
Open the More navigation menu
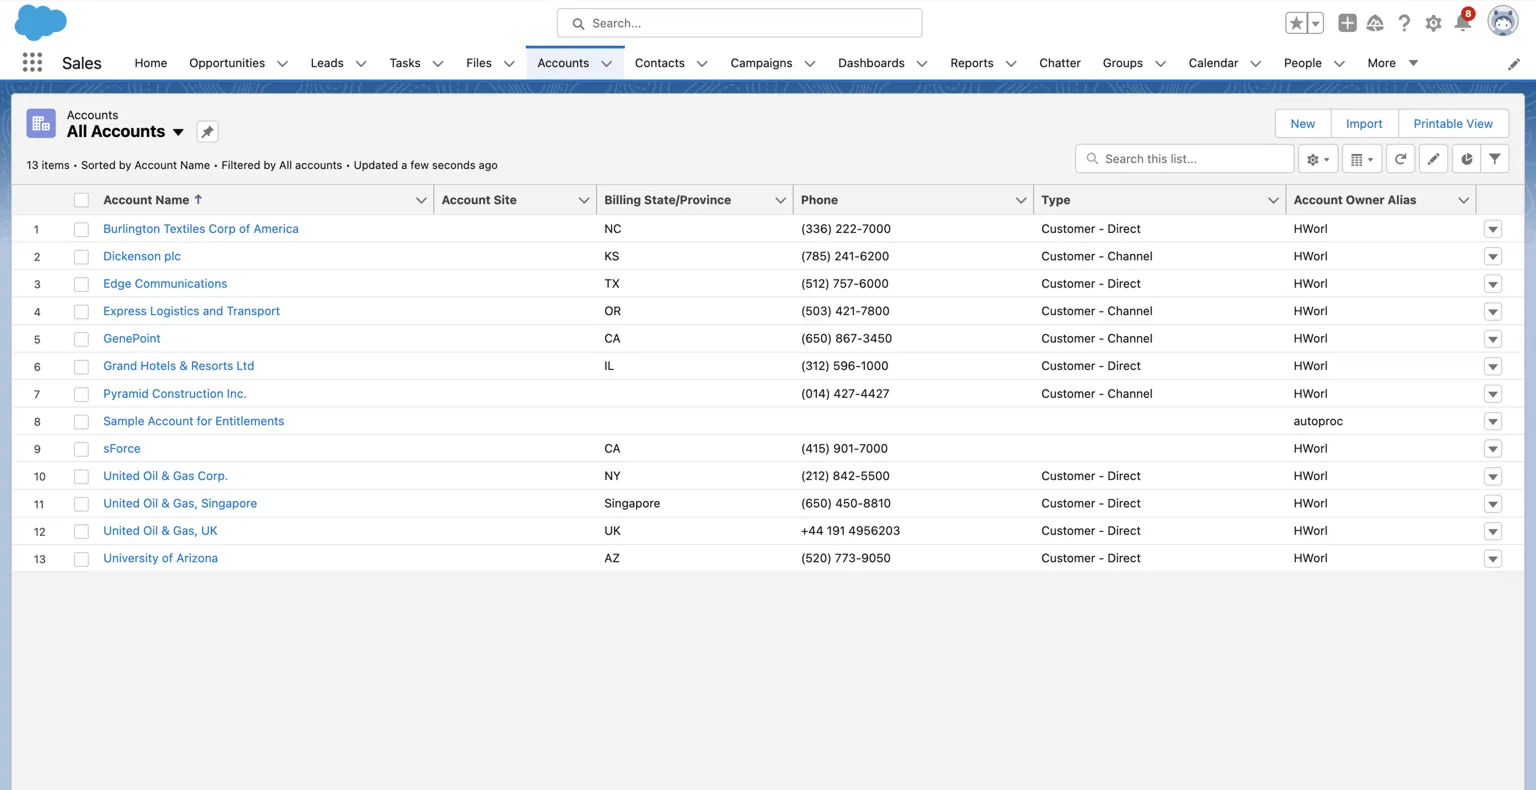click(x=1392, y=63)
